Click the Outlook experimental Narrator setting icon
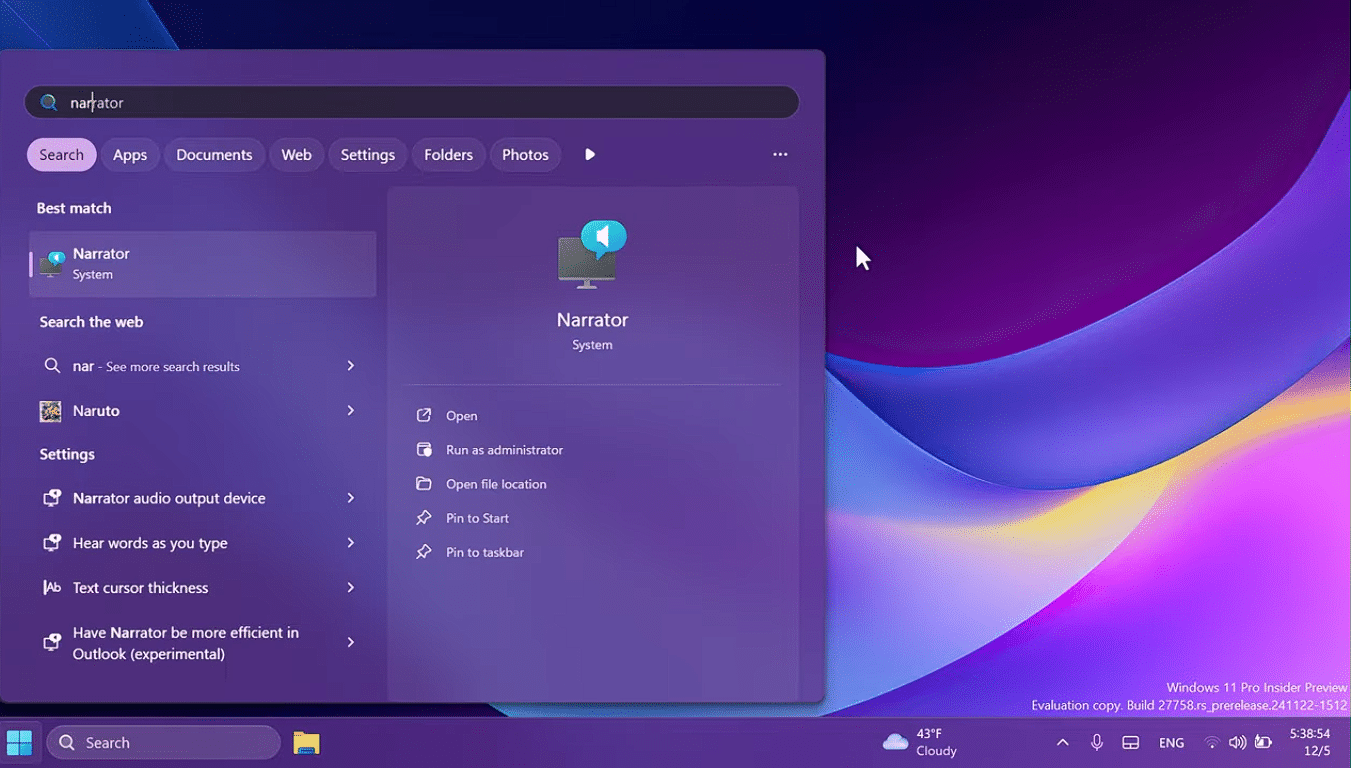This screenshot has width=1351, height=768. point(52,643)
